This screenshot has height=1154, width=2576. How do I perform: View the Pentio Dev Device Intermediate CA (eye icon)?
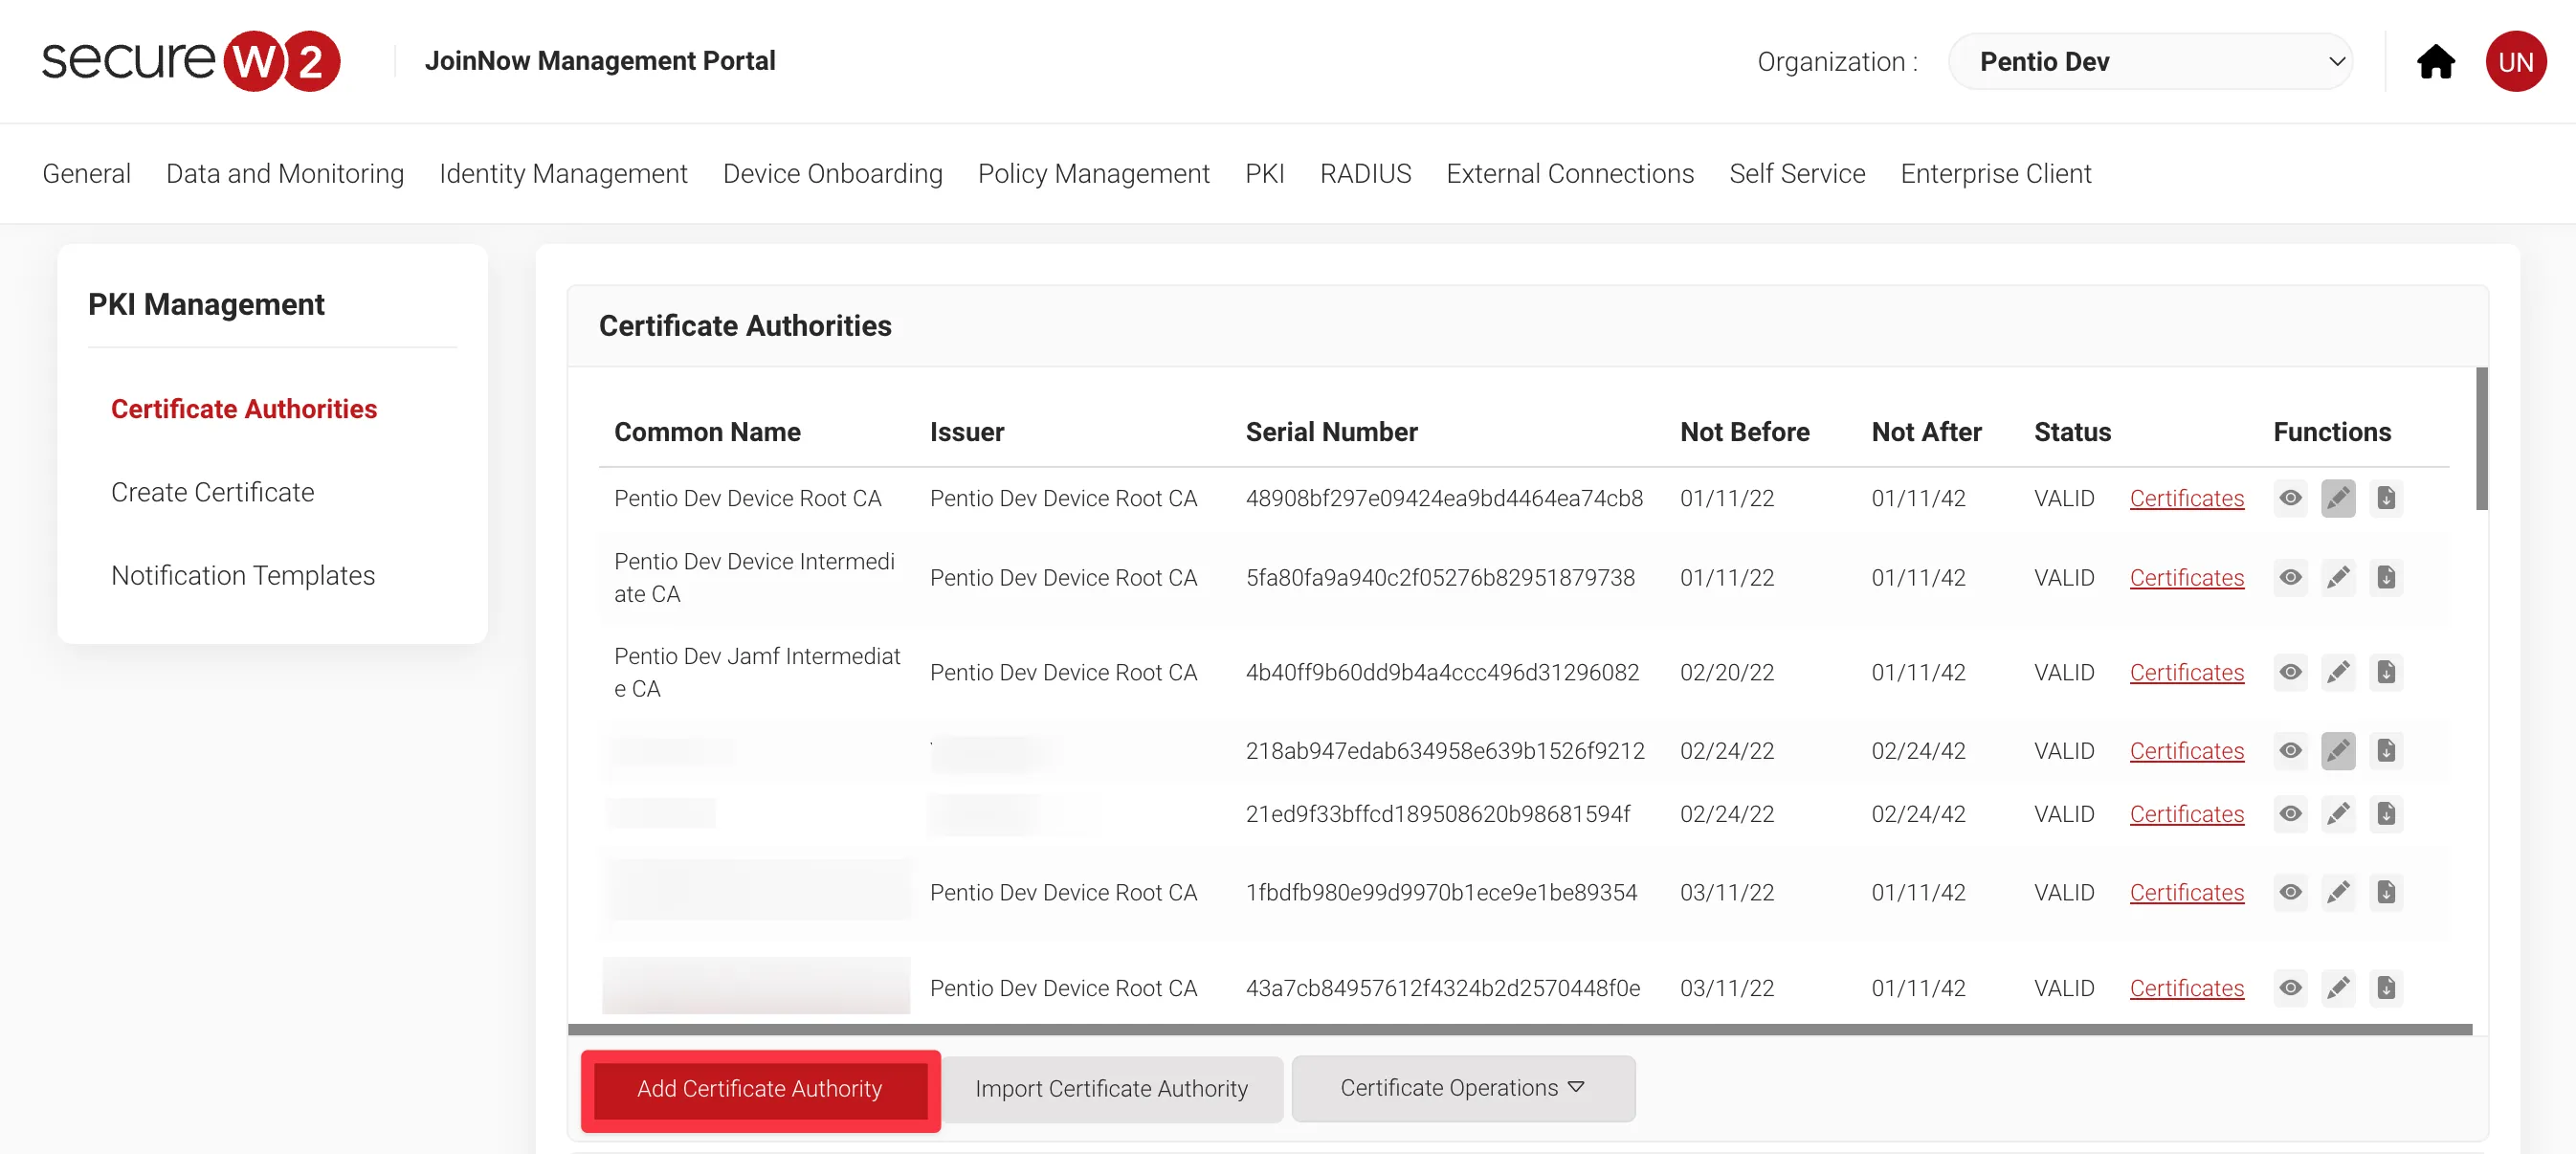pos(2290,577)
